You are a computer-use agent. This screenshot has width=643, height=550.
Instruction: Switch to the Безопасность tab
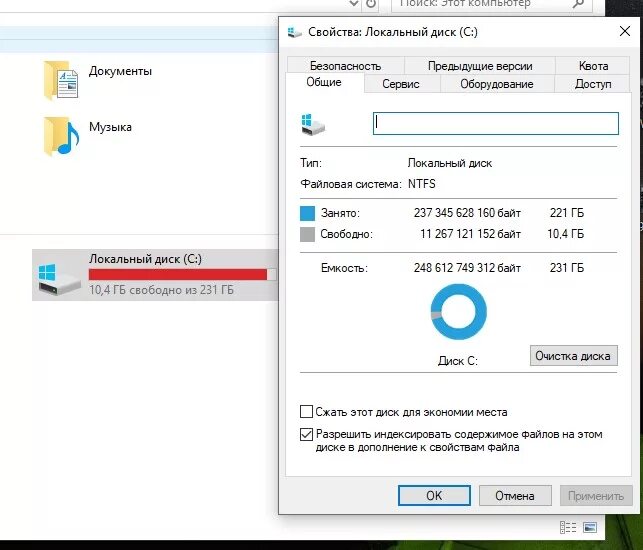click(x=345, y=66)
